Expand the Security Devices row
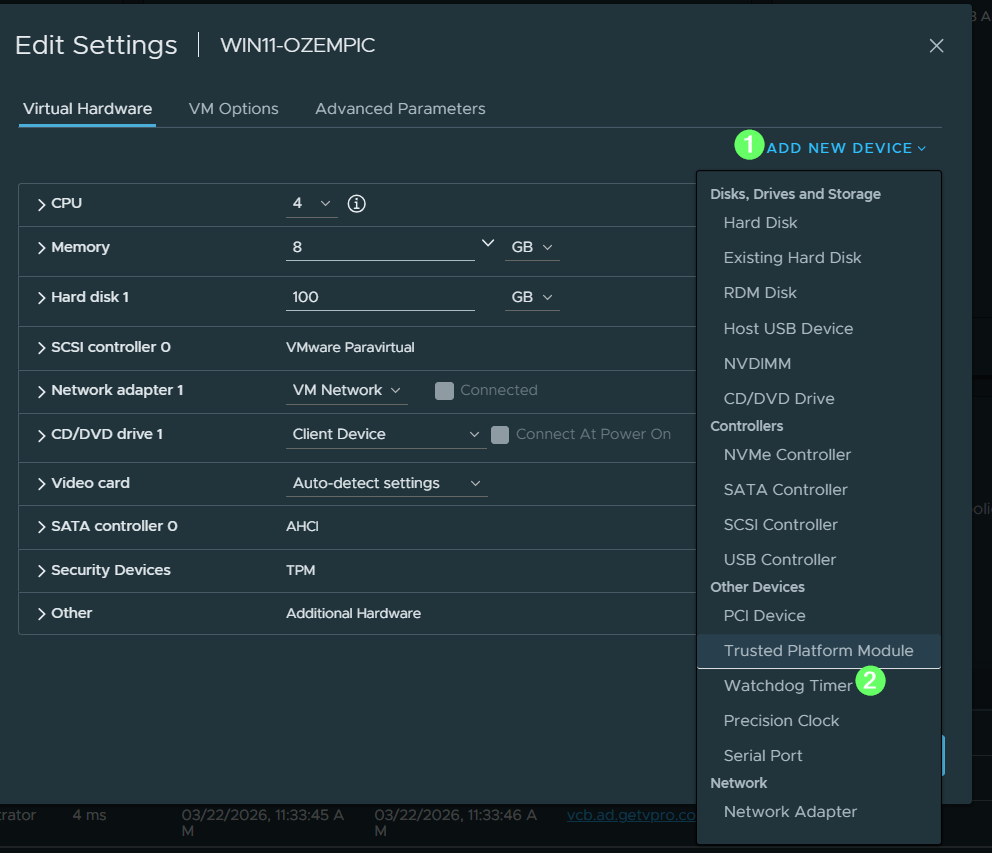Screen dimensions: 992x853 [x=42, y=570]
